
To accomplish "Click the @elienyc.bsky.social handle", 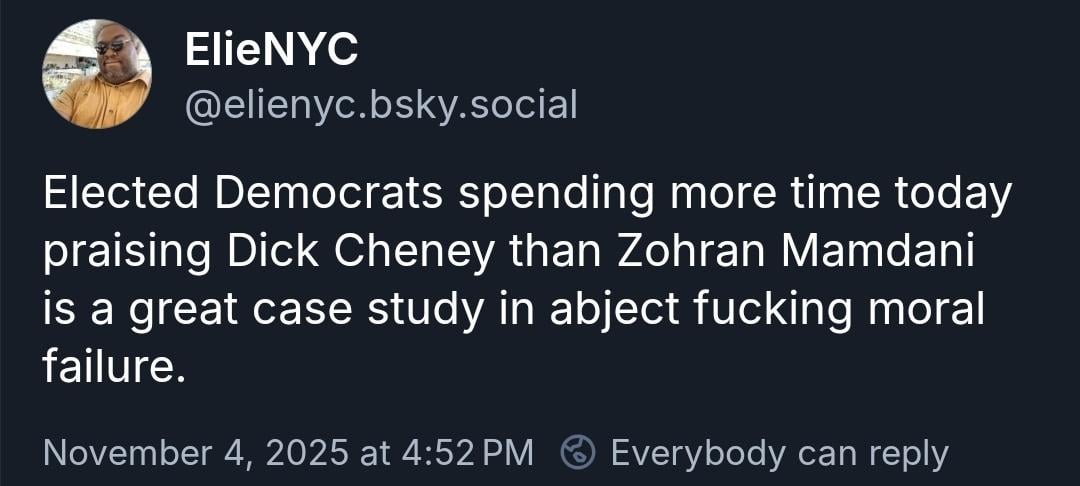I will (x=381, y=103).
